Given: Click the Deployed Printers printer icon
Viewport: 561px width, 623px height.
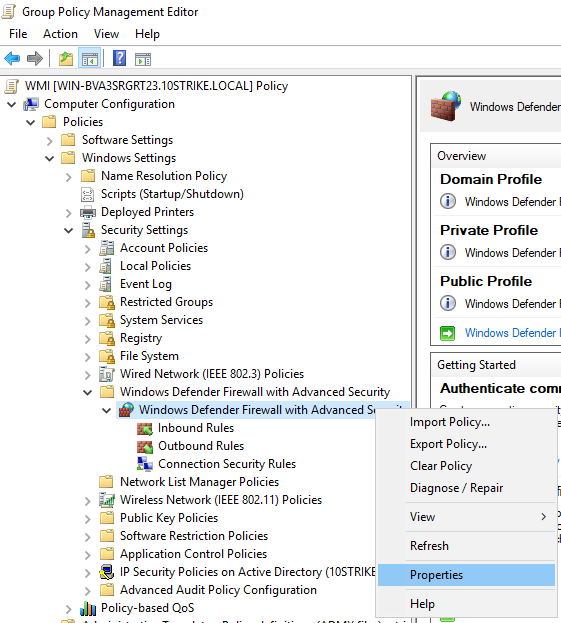Looking at the screenshot, I should (x=88, y=212).
